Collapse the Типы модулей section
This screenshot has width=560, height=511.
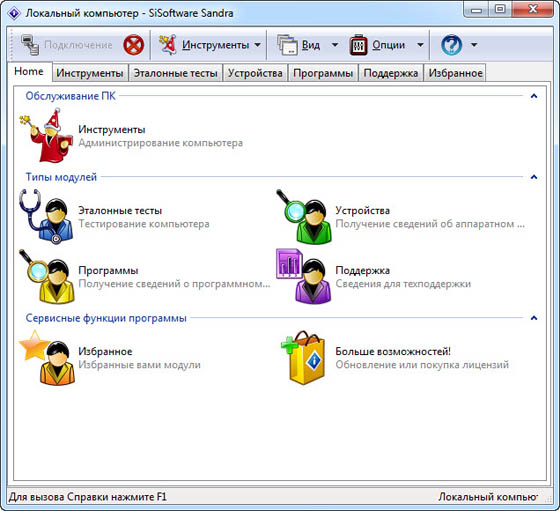[x=534, y=177]
